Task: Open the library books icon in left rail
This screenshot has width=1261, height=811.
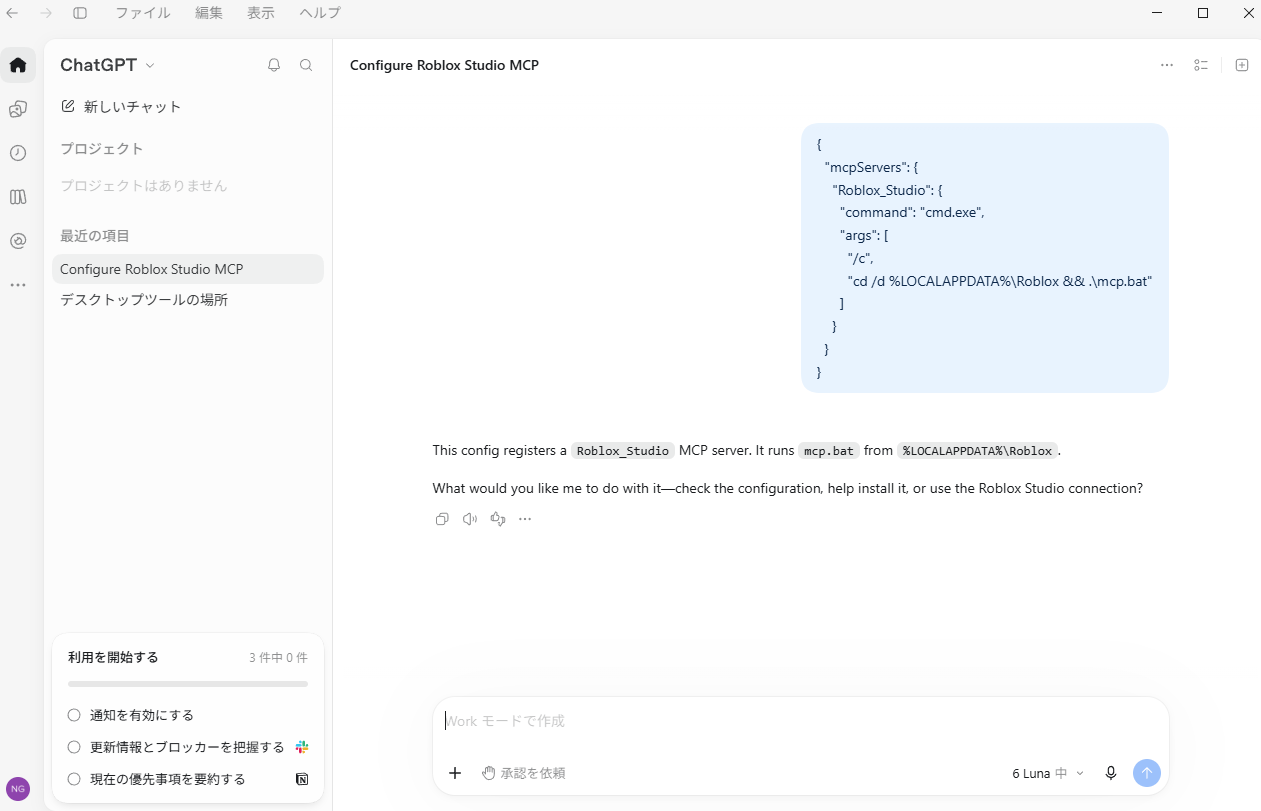Action: 18,197
